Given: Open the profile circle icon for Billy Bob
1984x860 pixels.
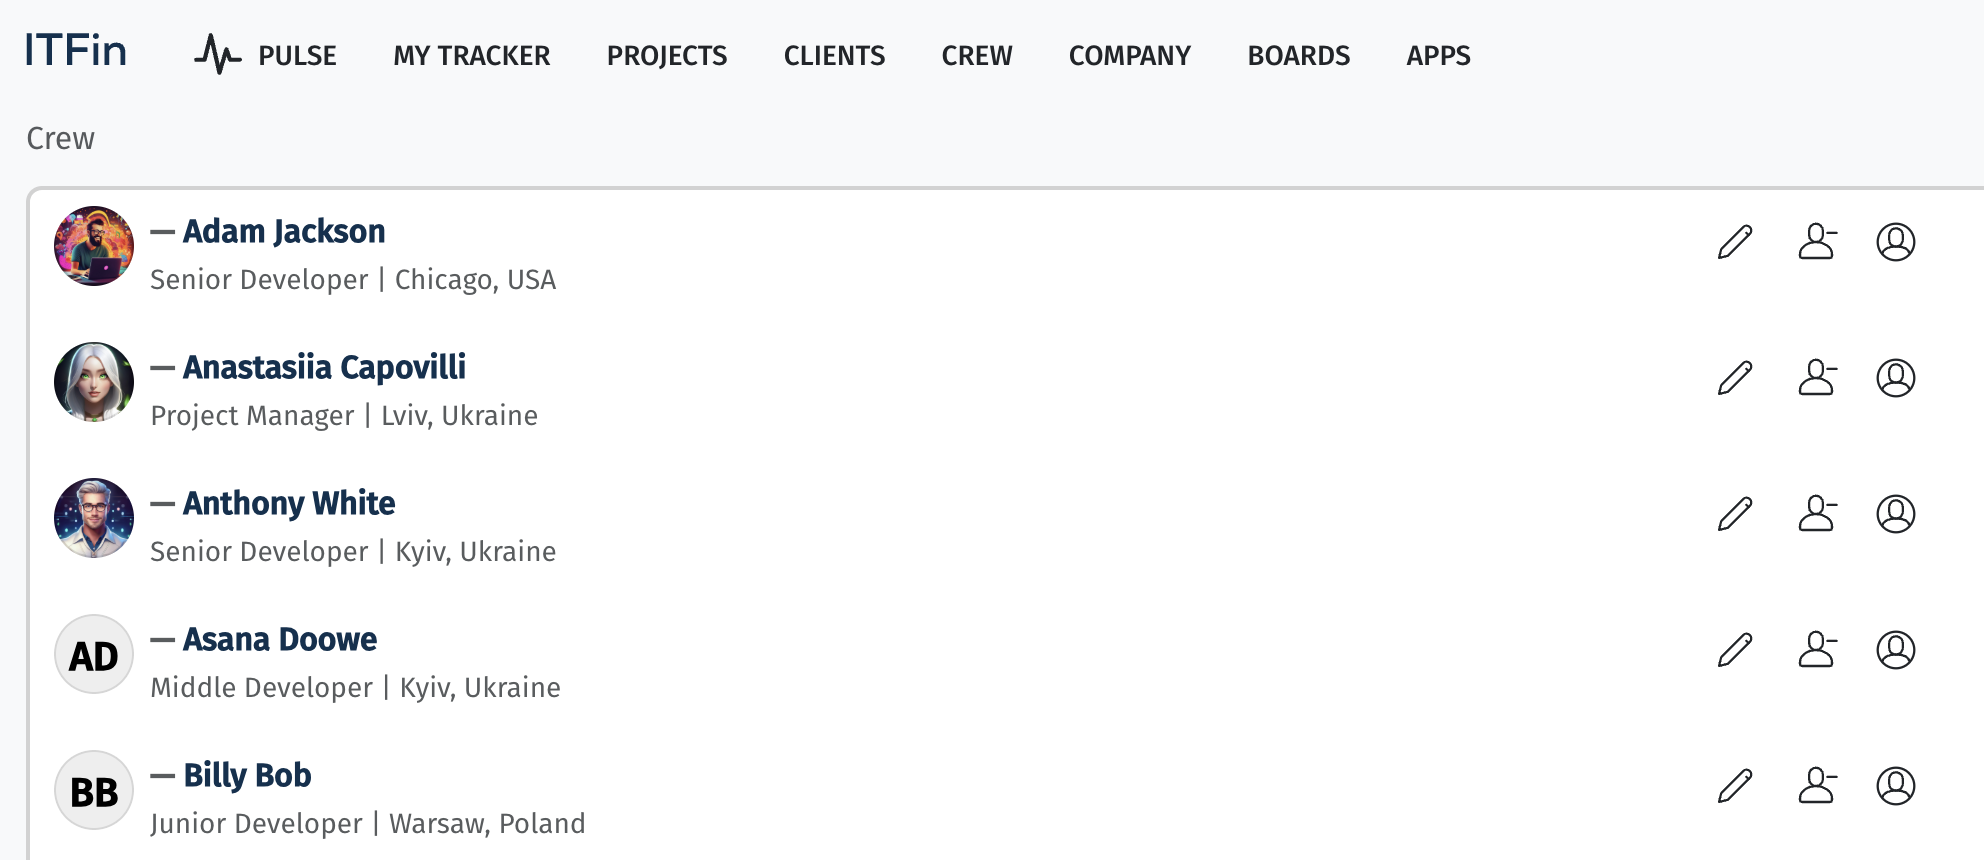Looking at the screenshot, I should tap(1896, 786).
